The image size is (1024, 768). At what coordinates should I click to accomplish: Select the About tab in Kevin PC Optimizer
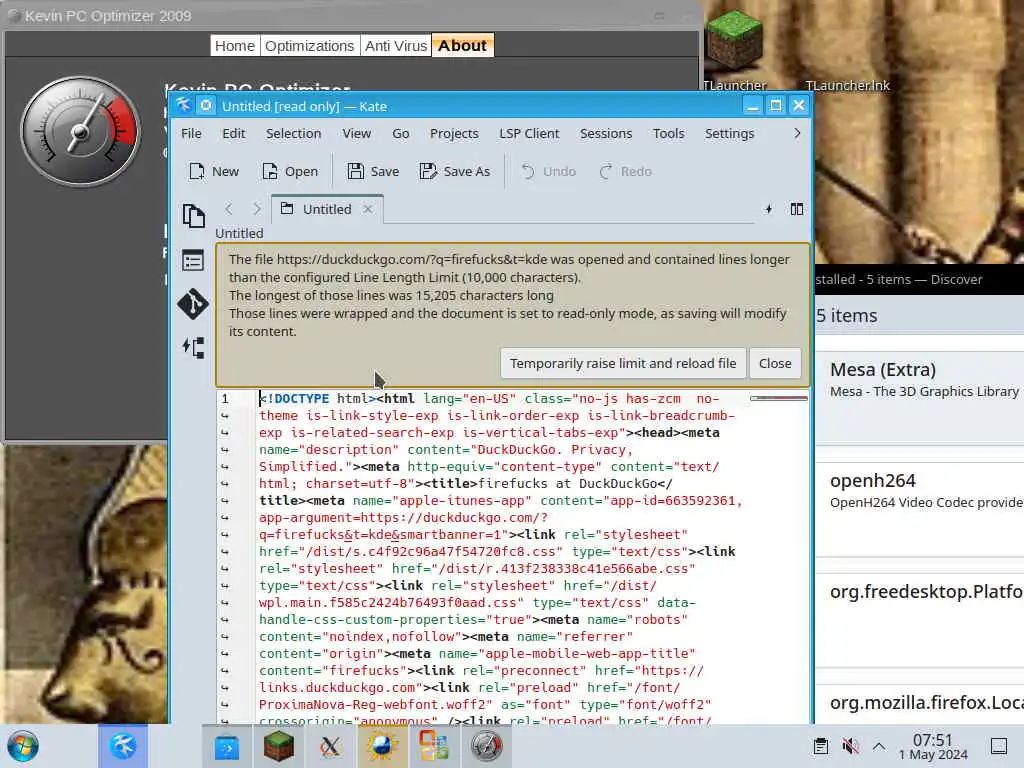tap(462, 46)
